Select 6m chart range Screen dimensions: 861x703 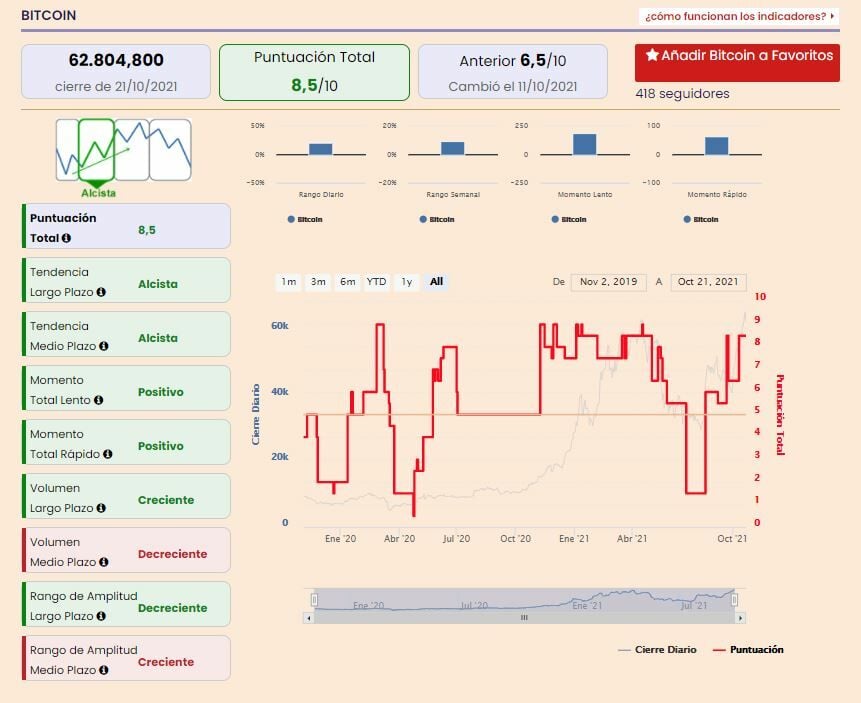pyautogui.click(x=348, y=282)
